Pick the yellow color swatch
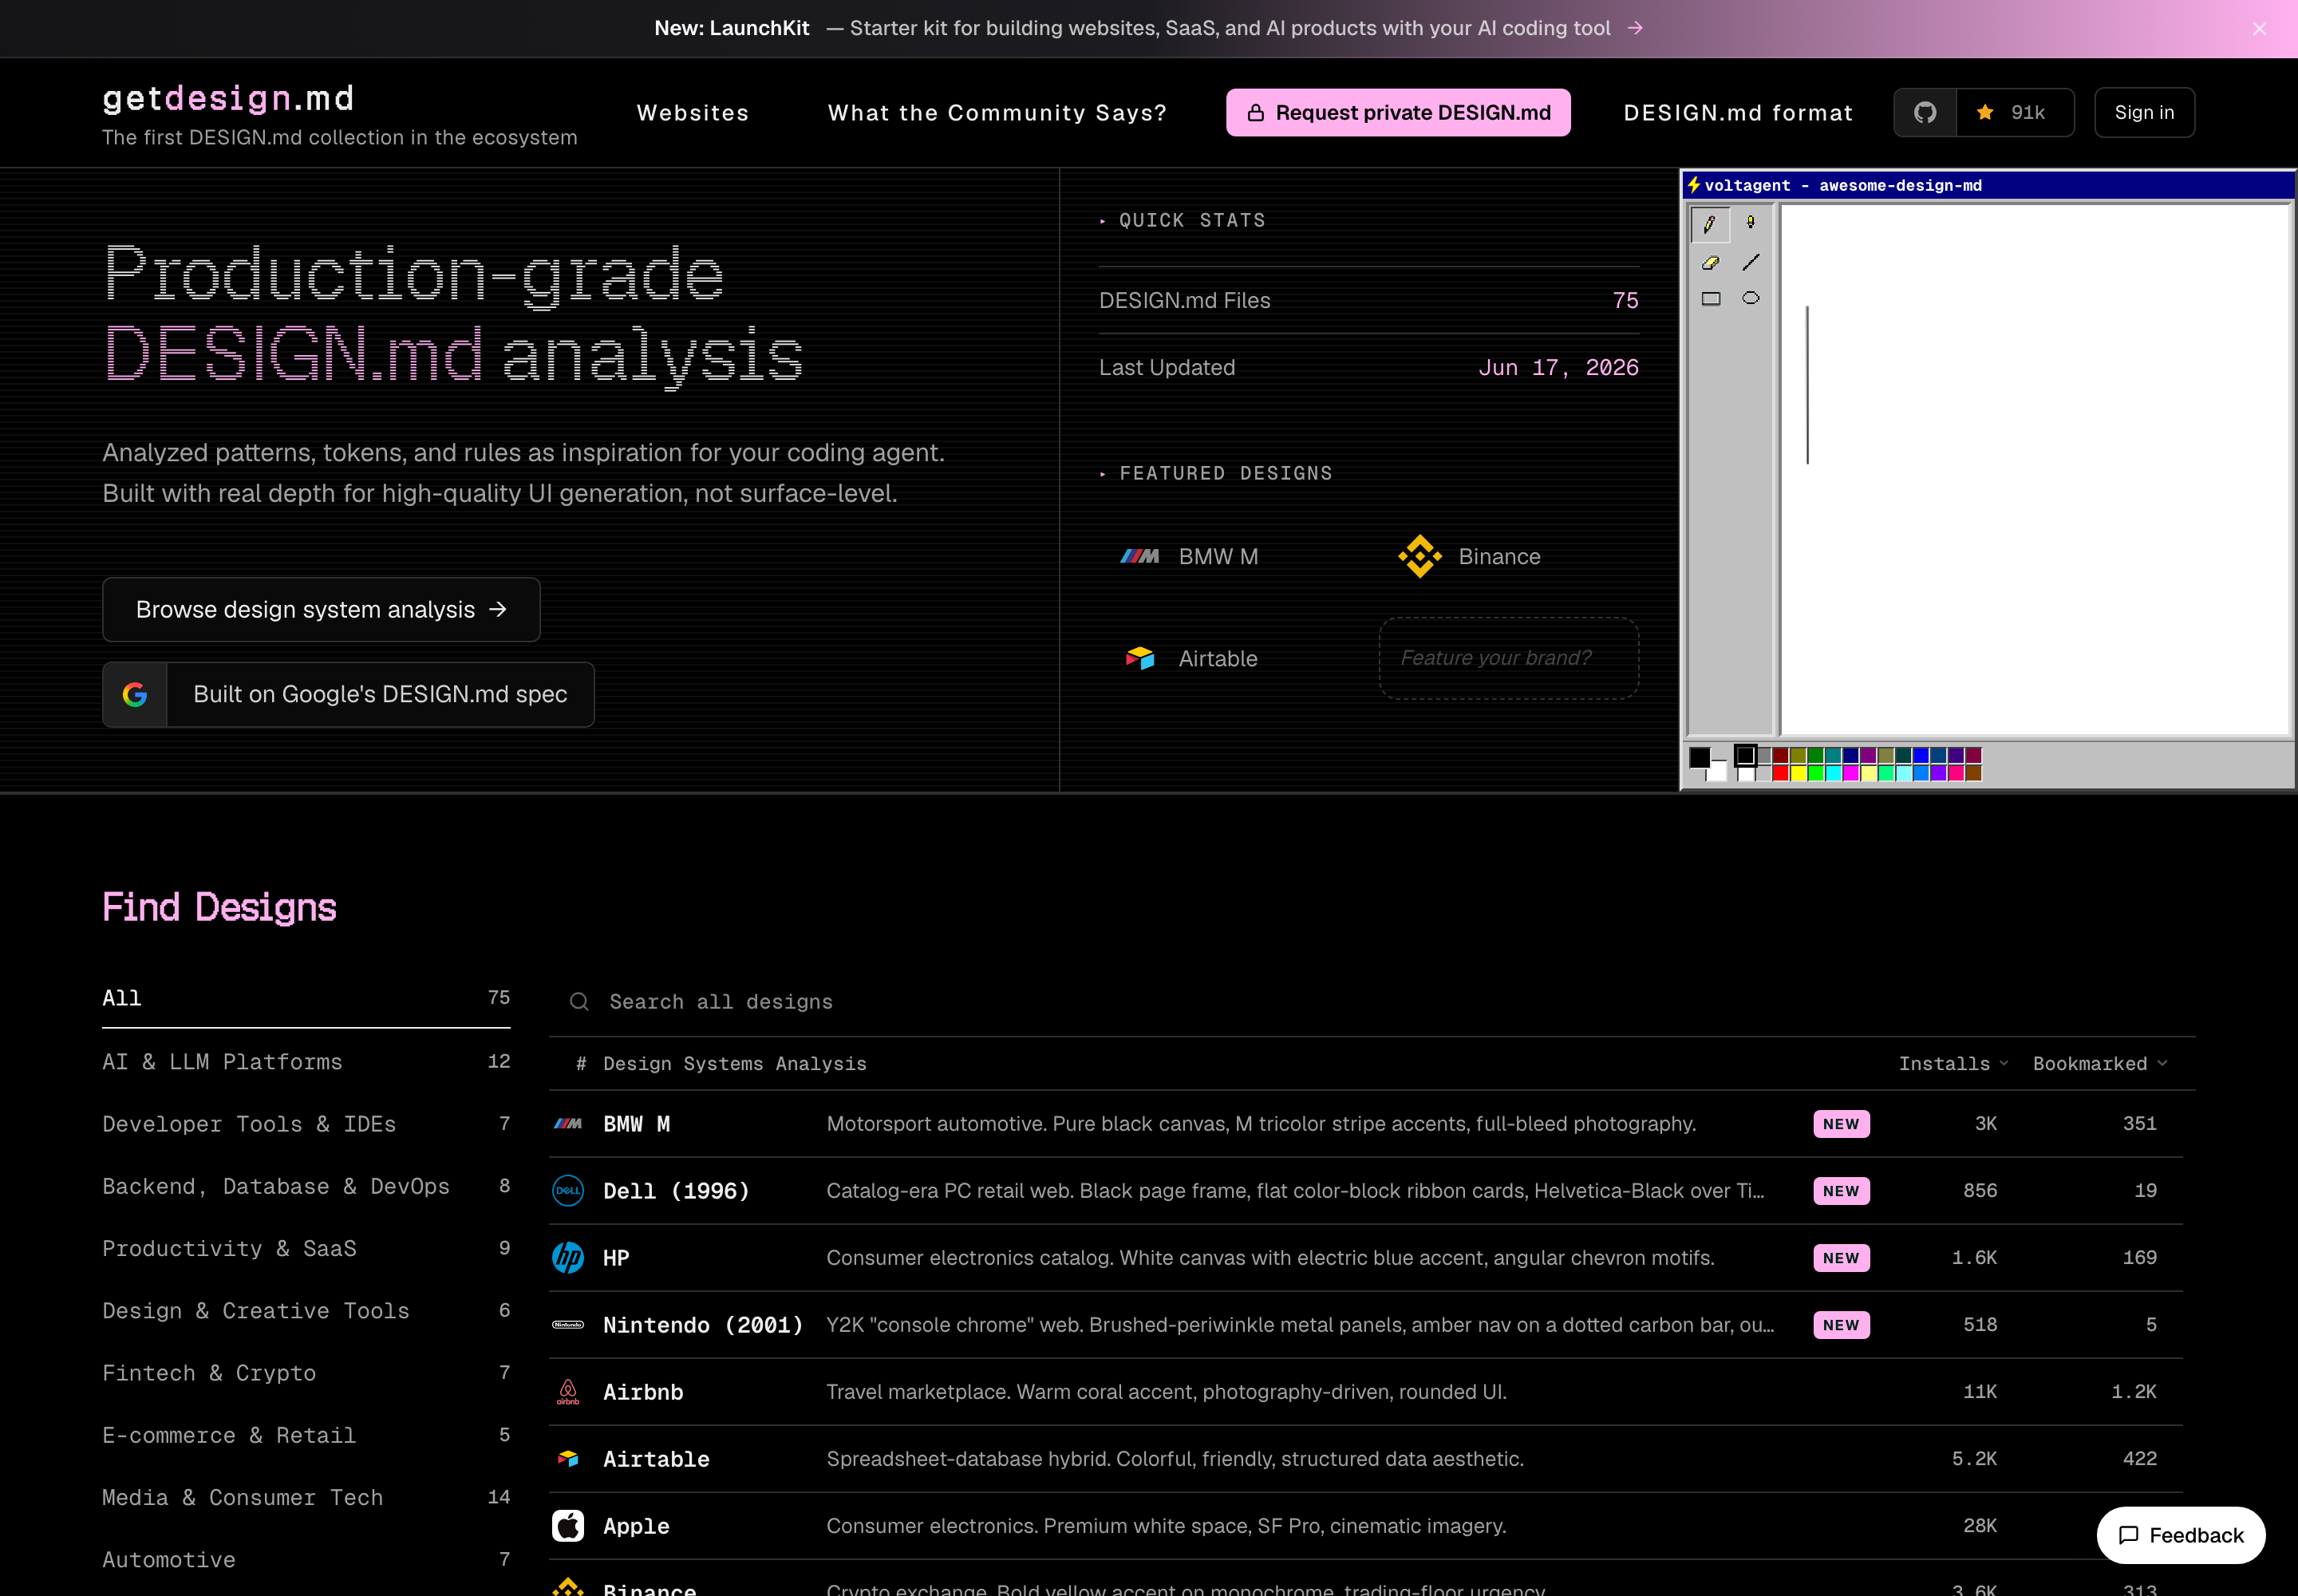The image size is (2298, 1596). (1799, 773)
